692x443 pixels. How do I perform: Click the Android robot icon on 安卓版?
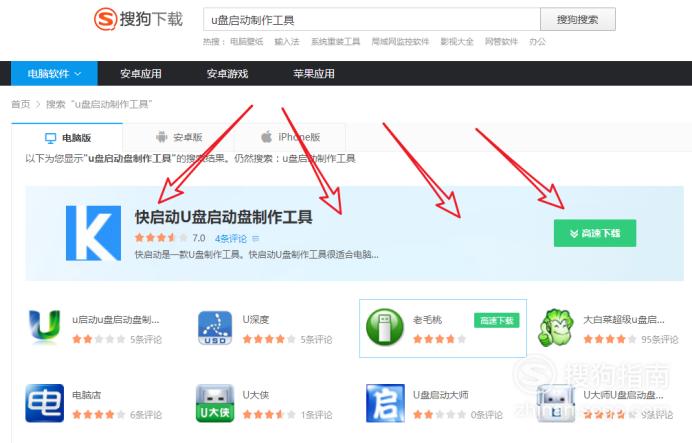[x=162, y=137]
